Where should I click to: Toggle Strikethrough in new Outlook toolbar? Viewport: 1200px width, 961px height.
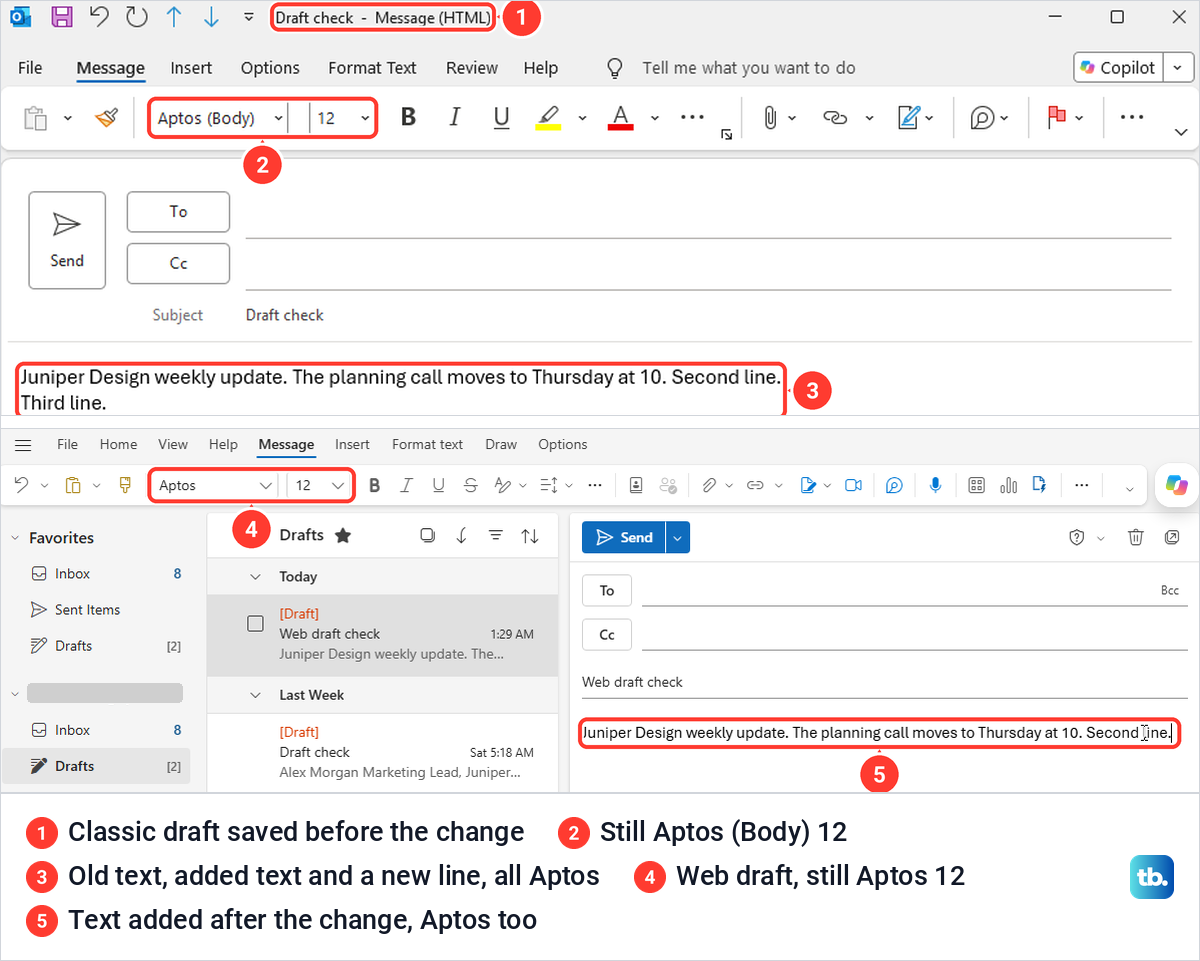click(471, 485)
